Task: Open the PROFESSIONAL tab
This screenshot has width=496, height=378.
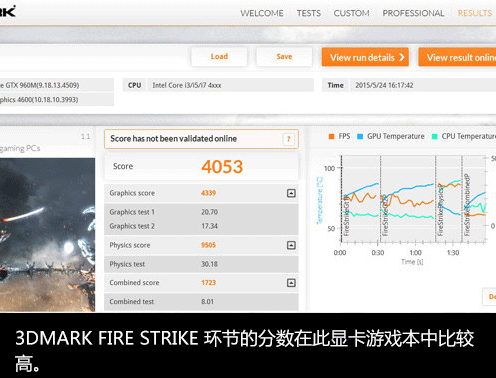Action: pyautogui.click(x=413, y=13)
